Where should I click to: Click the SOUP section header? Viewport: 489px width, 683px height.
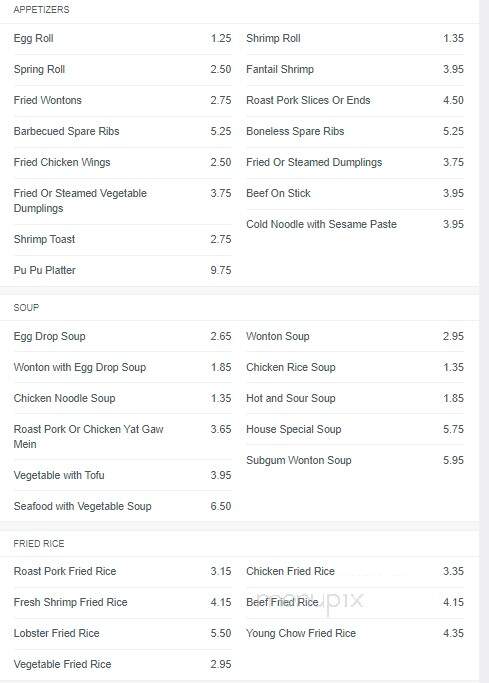(26, 308)
